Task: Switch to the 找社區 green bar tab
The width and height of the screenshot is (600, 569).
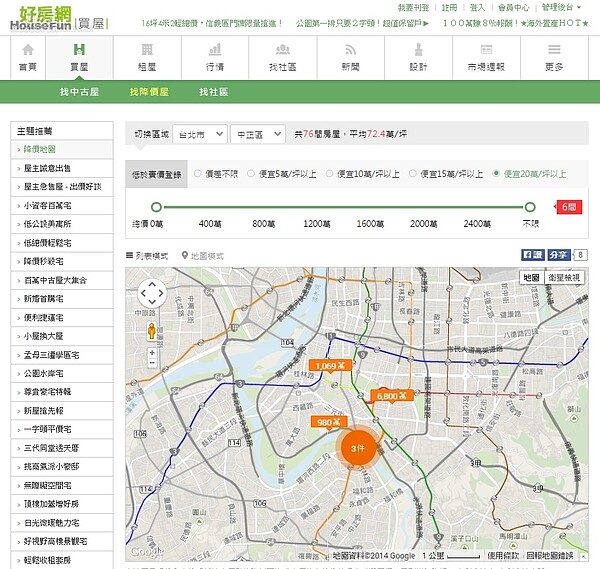Action: point(213,92)
